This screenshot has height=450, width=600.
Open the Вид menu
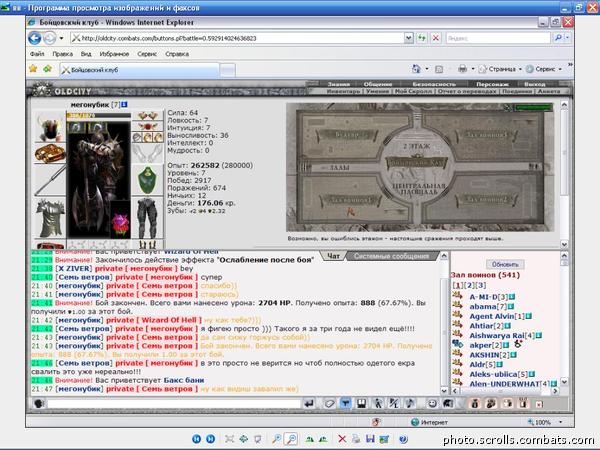pyautogui.click(x=86, y=54)
